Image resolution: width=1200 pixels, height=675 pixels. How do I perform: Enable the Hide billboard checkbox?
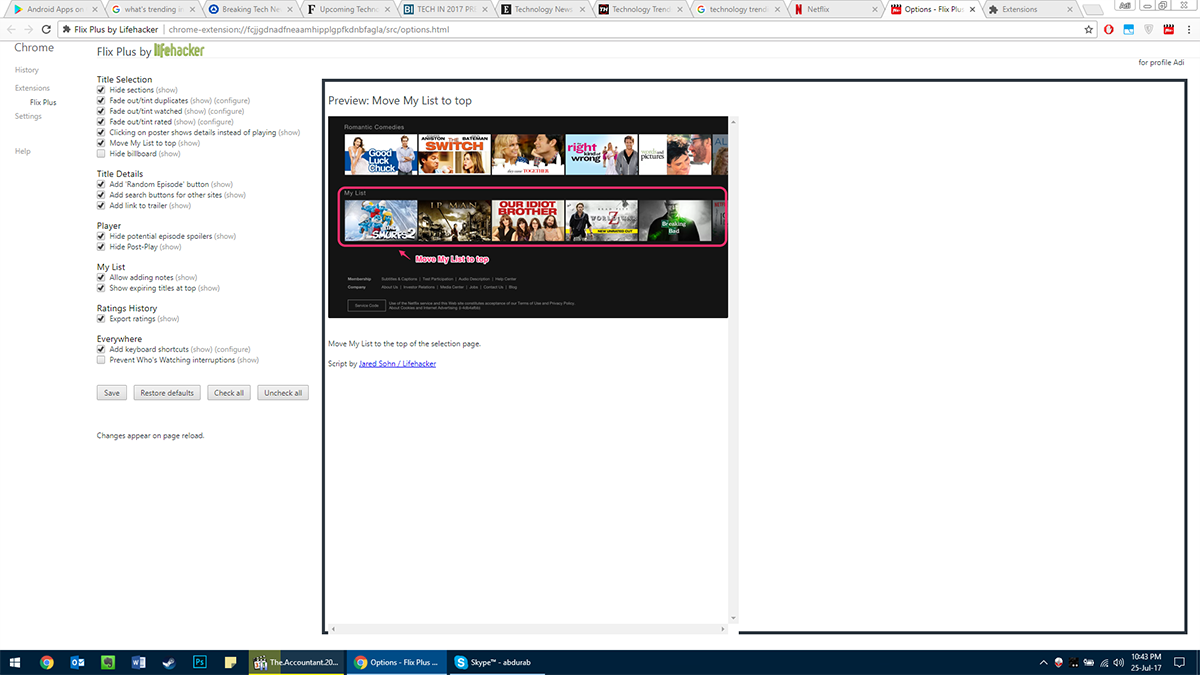(101, 154)
